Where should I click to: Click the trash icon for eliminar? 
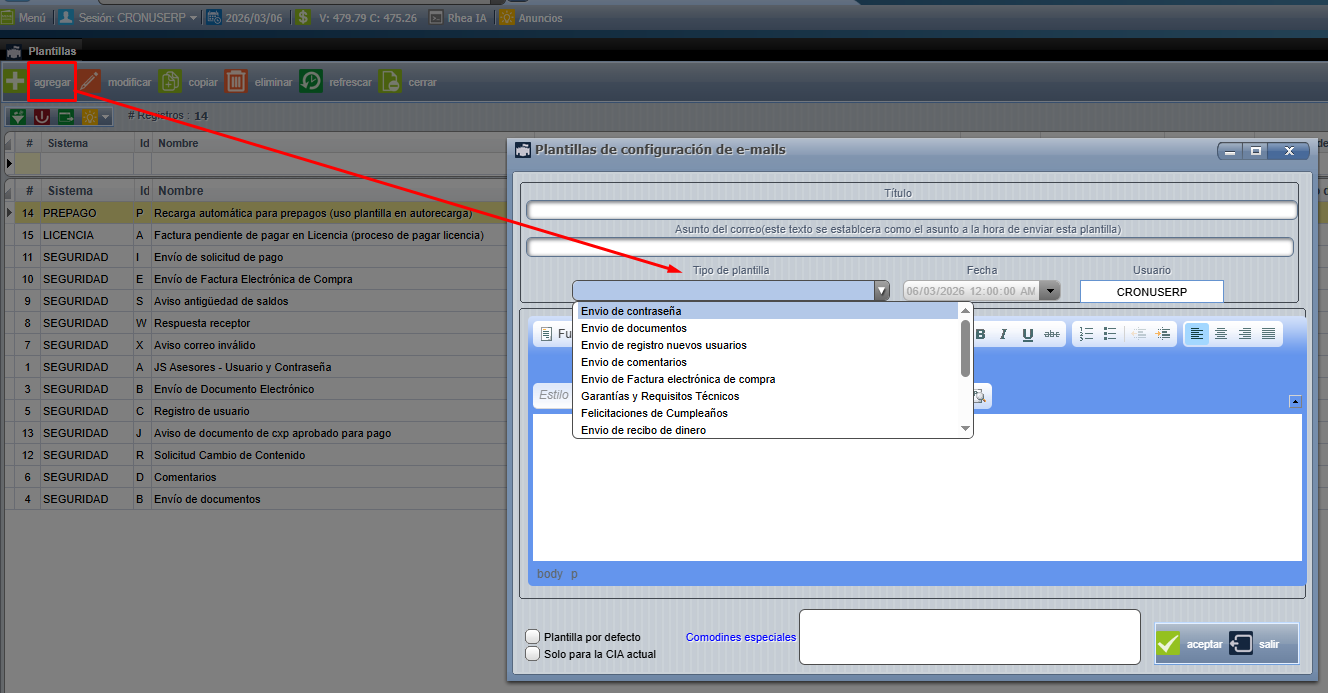[x=236, y=82]
